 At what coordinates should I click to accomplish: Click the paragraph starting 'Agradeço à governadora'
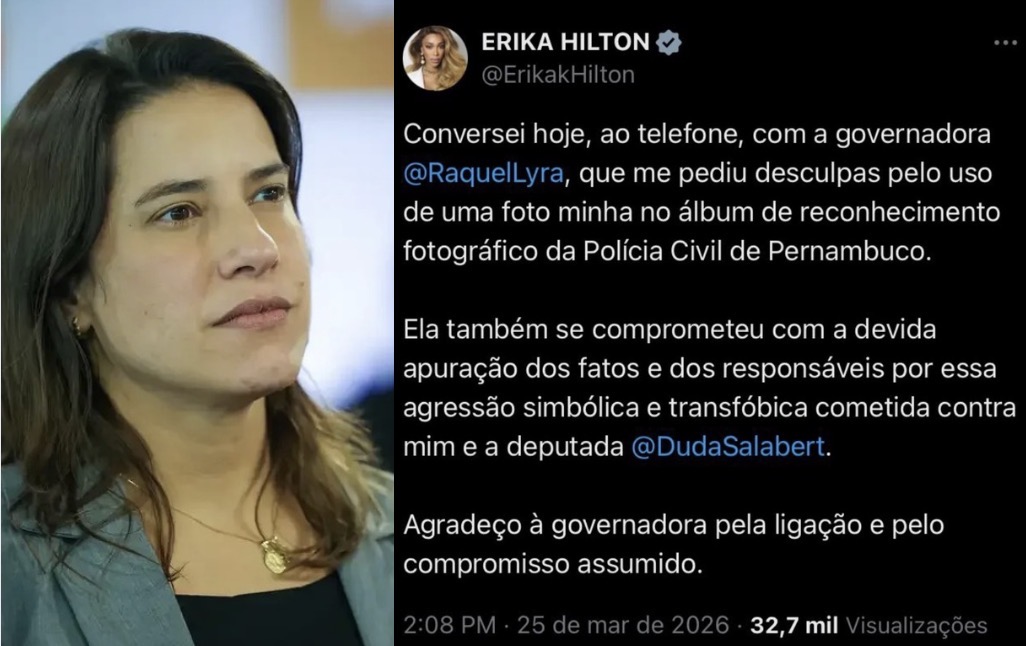point(673,545)
